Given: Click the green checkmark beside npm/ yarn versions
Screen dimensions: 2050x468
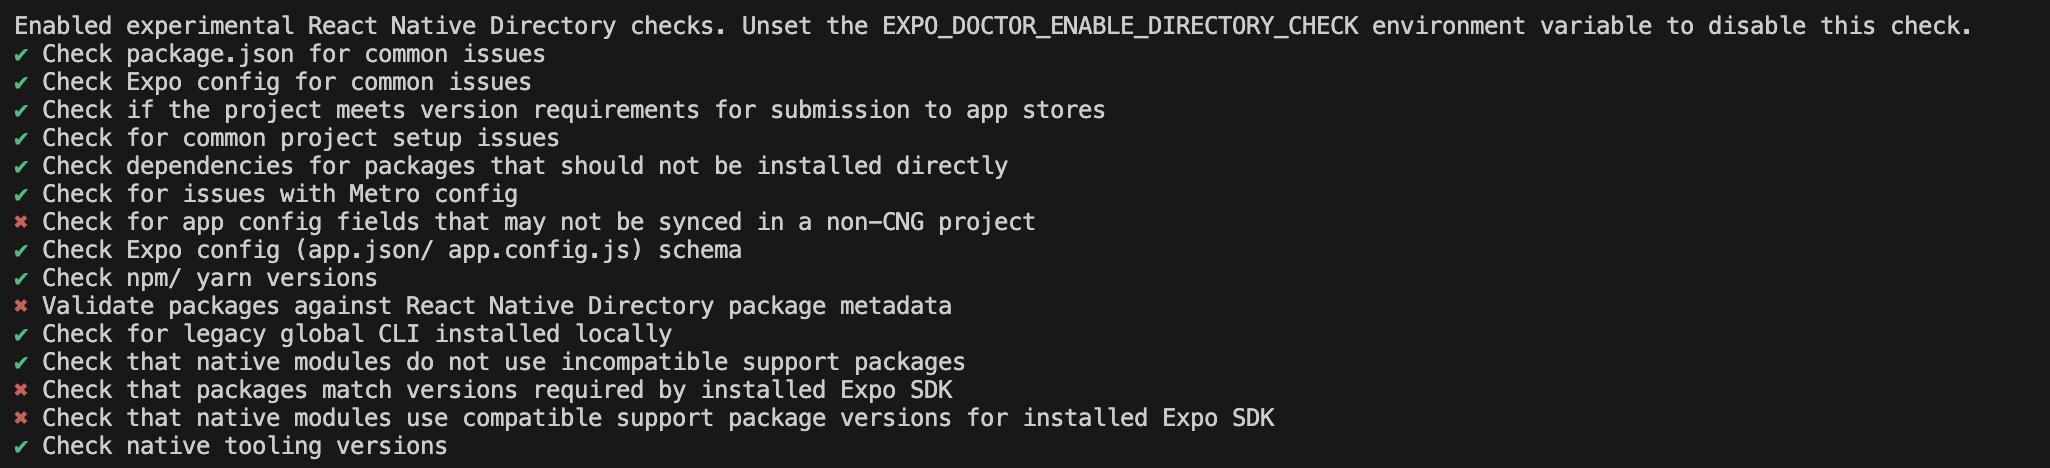Looking at the screenshot, I should [21, 278].
